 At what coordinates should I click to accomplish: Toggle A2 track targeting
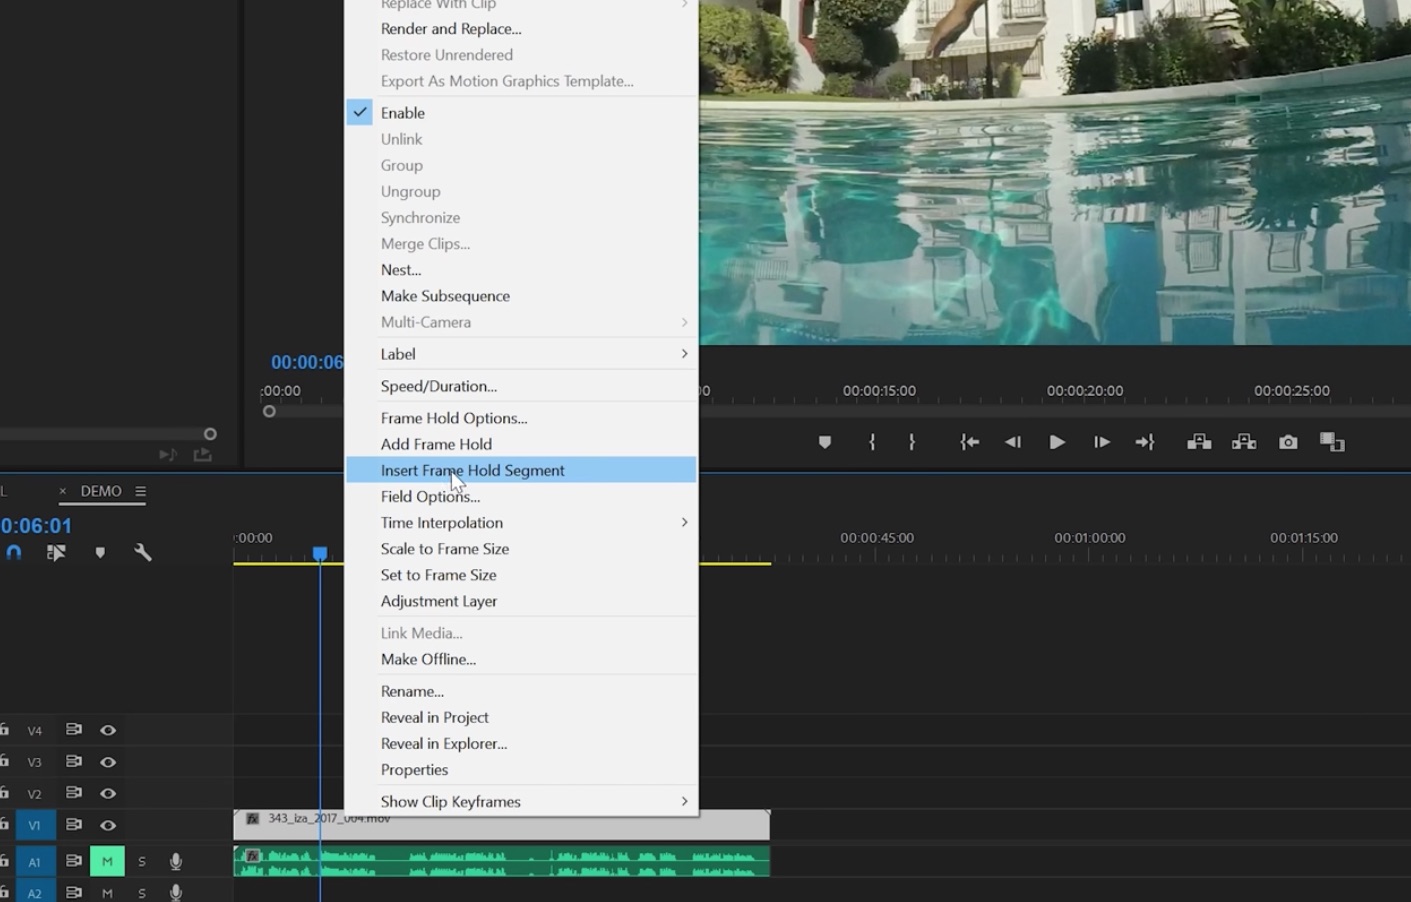tap(35, 892)
